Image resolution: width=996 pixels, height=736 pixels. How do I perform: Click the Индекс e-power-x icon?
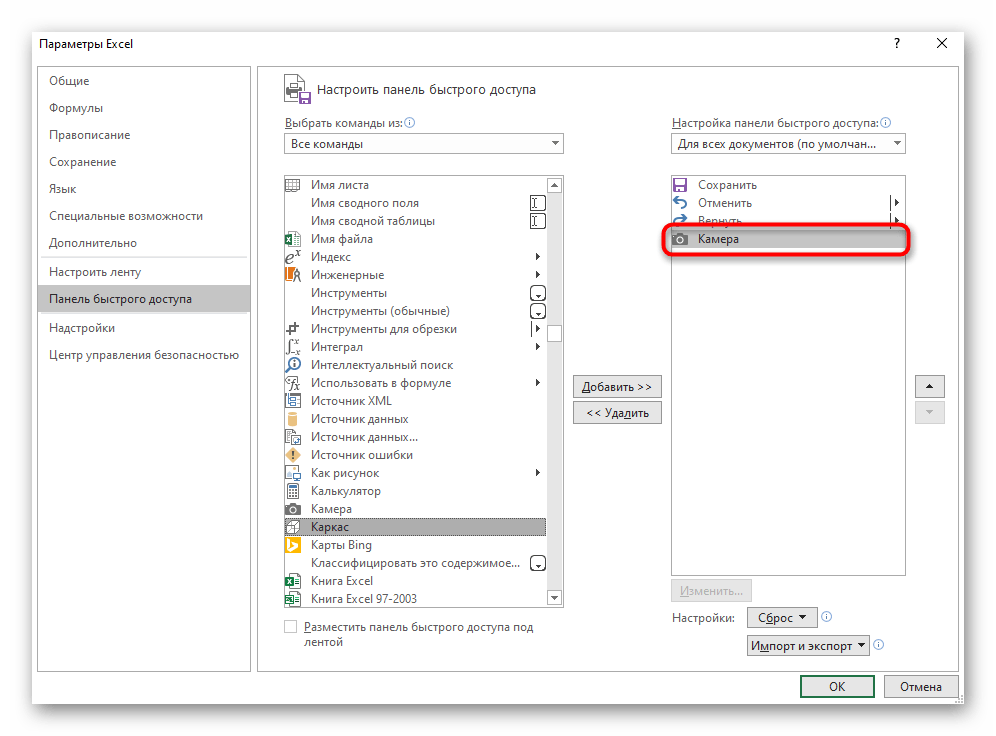[292, 257]
